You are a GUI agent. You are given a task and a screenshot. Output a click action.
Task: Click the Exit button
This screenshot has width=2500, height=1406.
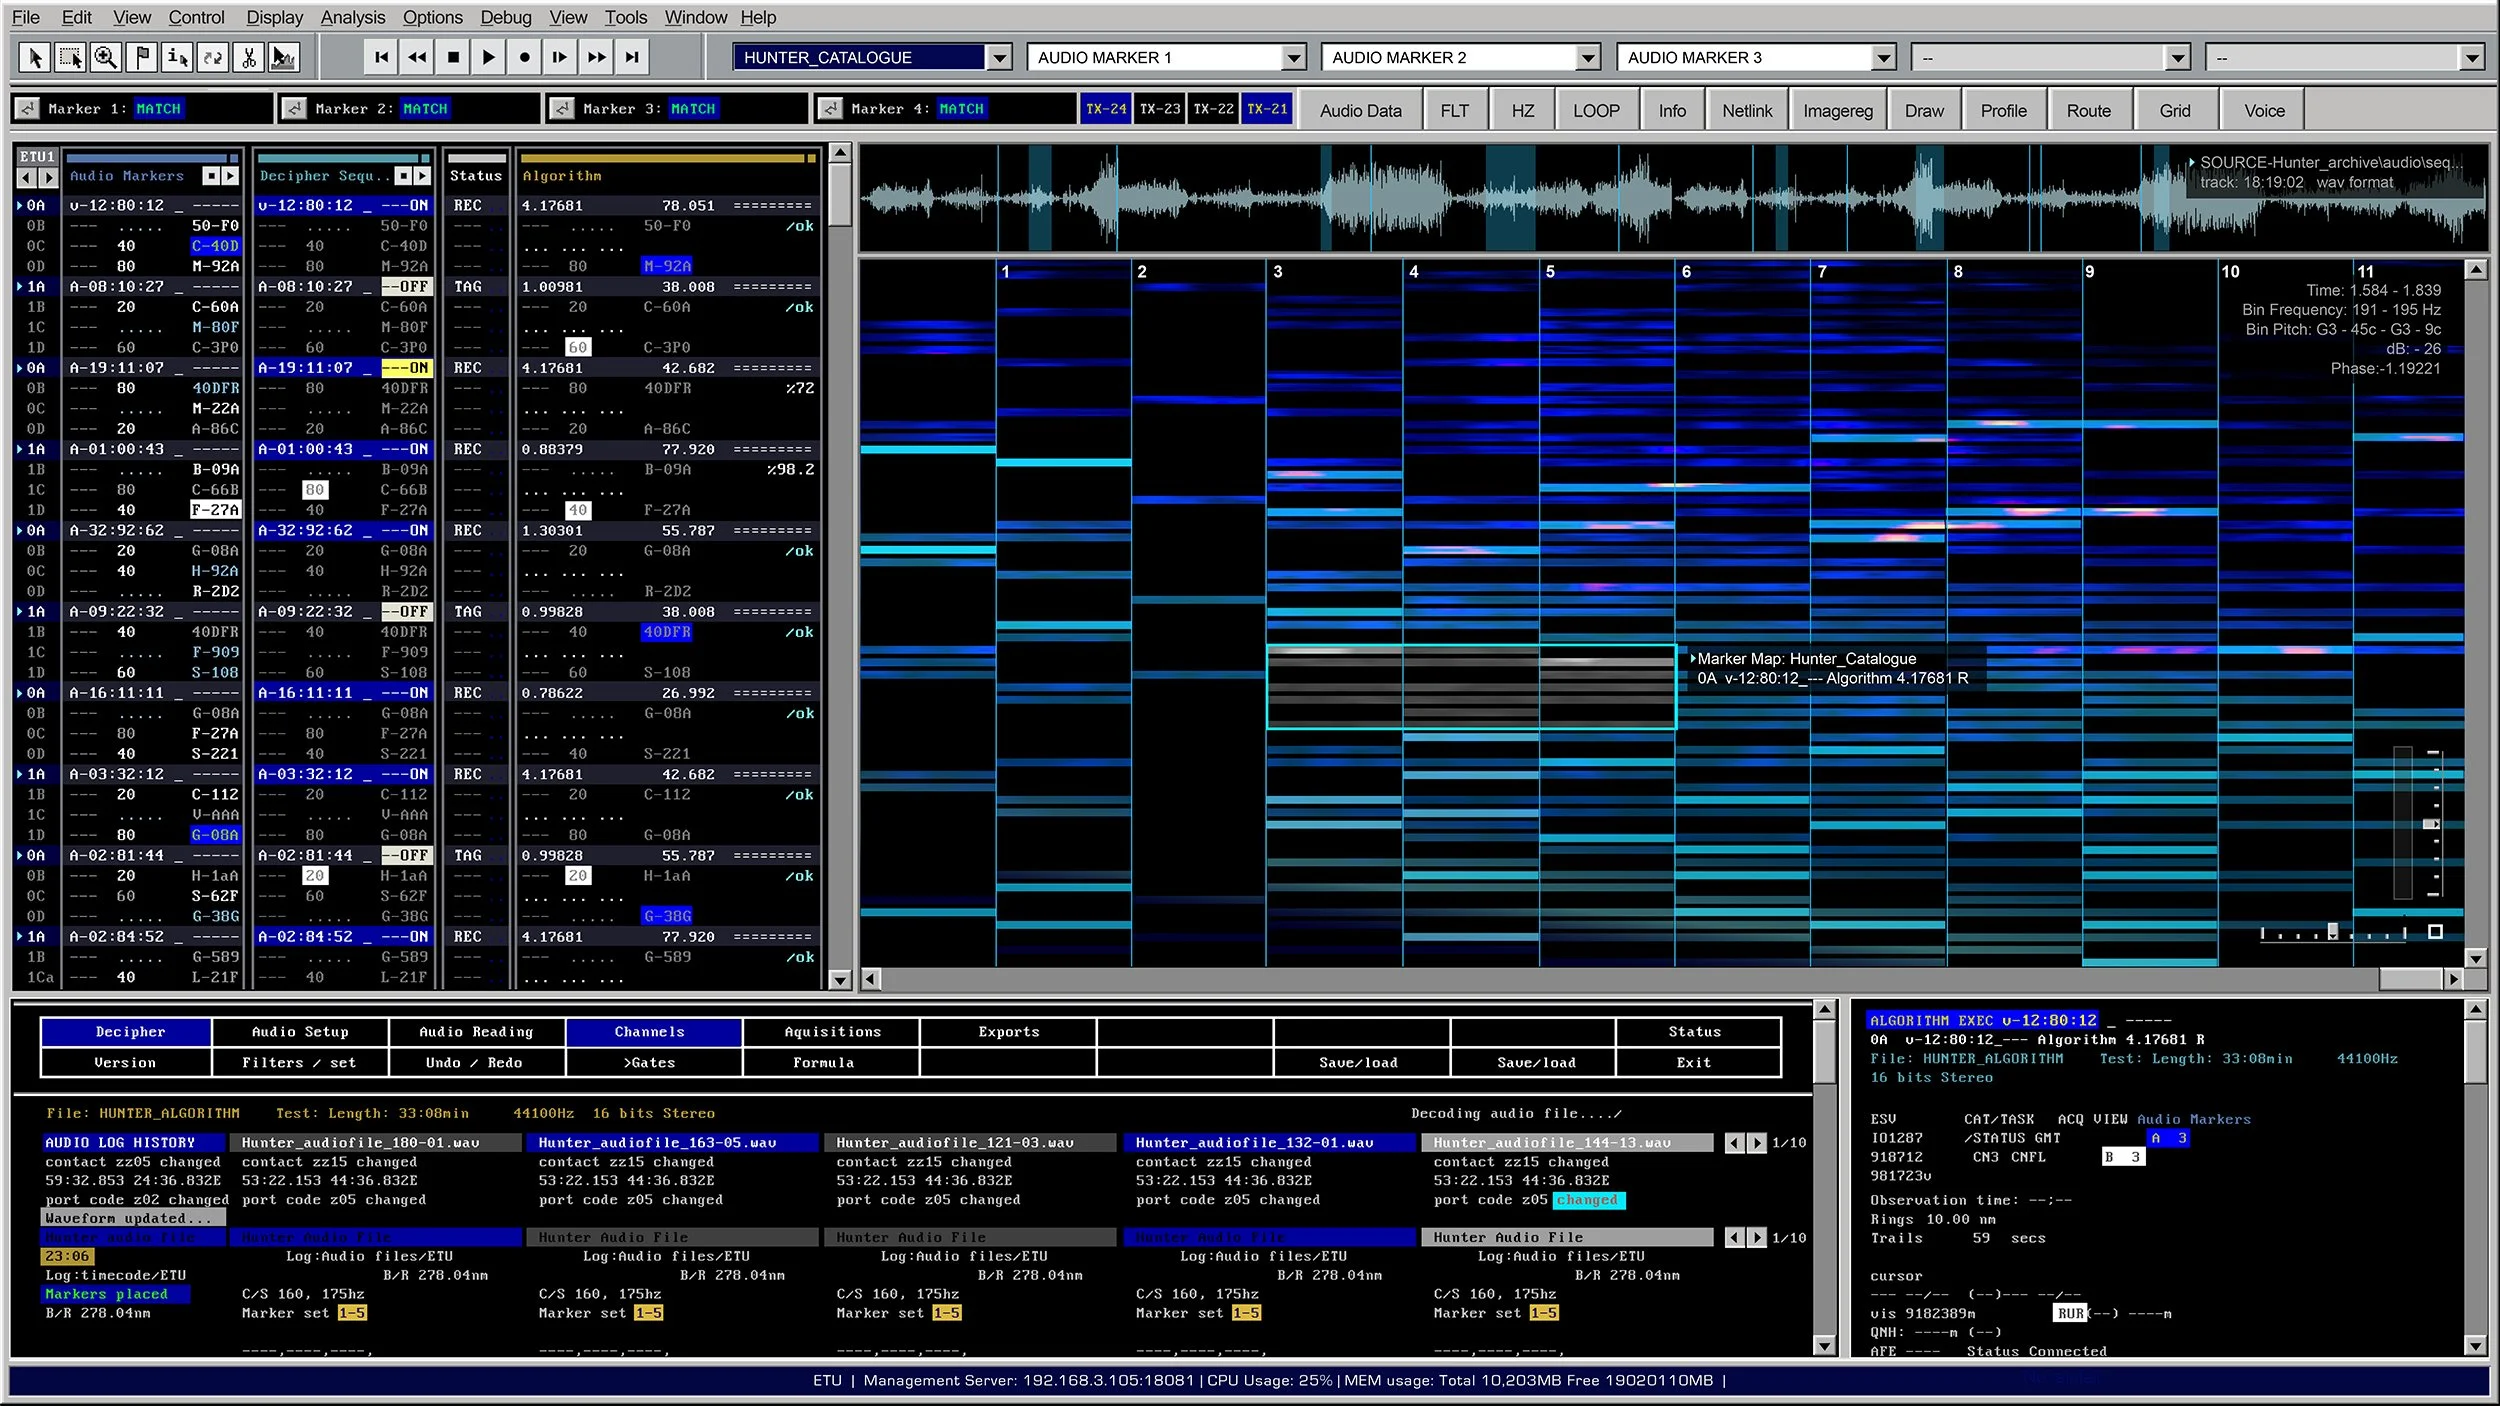coord(1693,1062)
